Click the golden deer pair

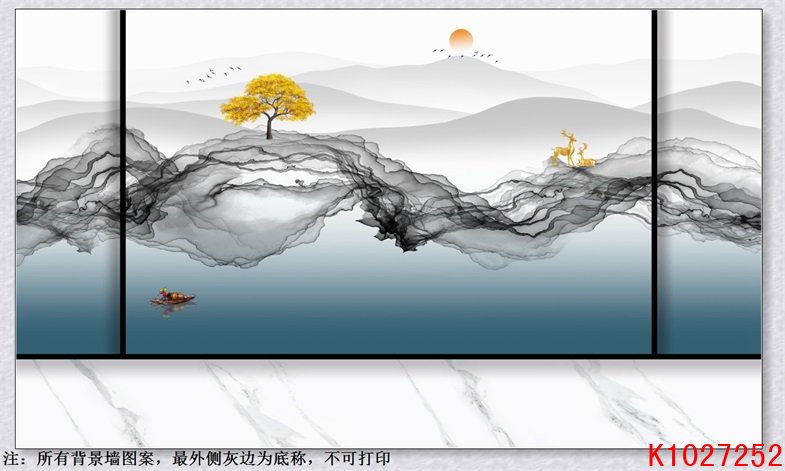[574, 149]
